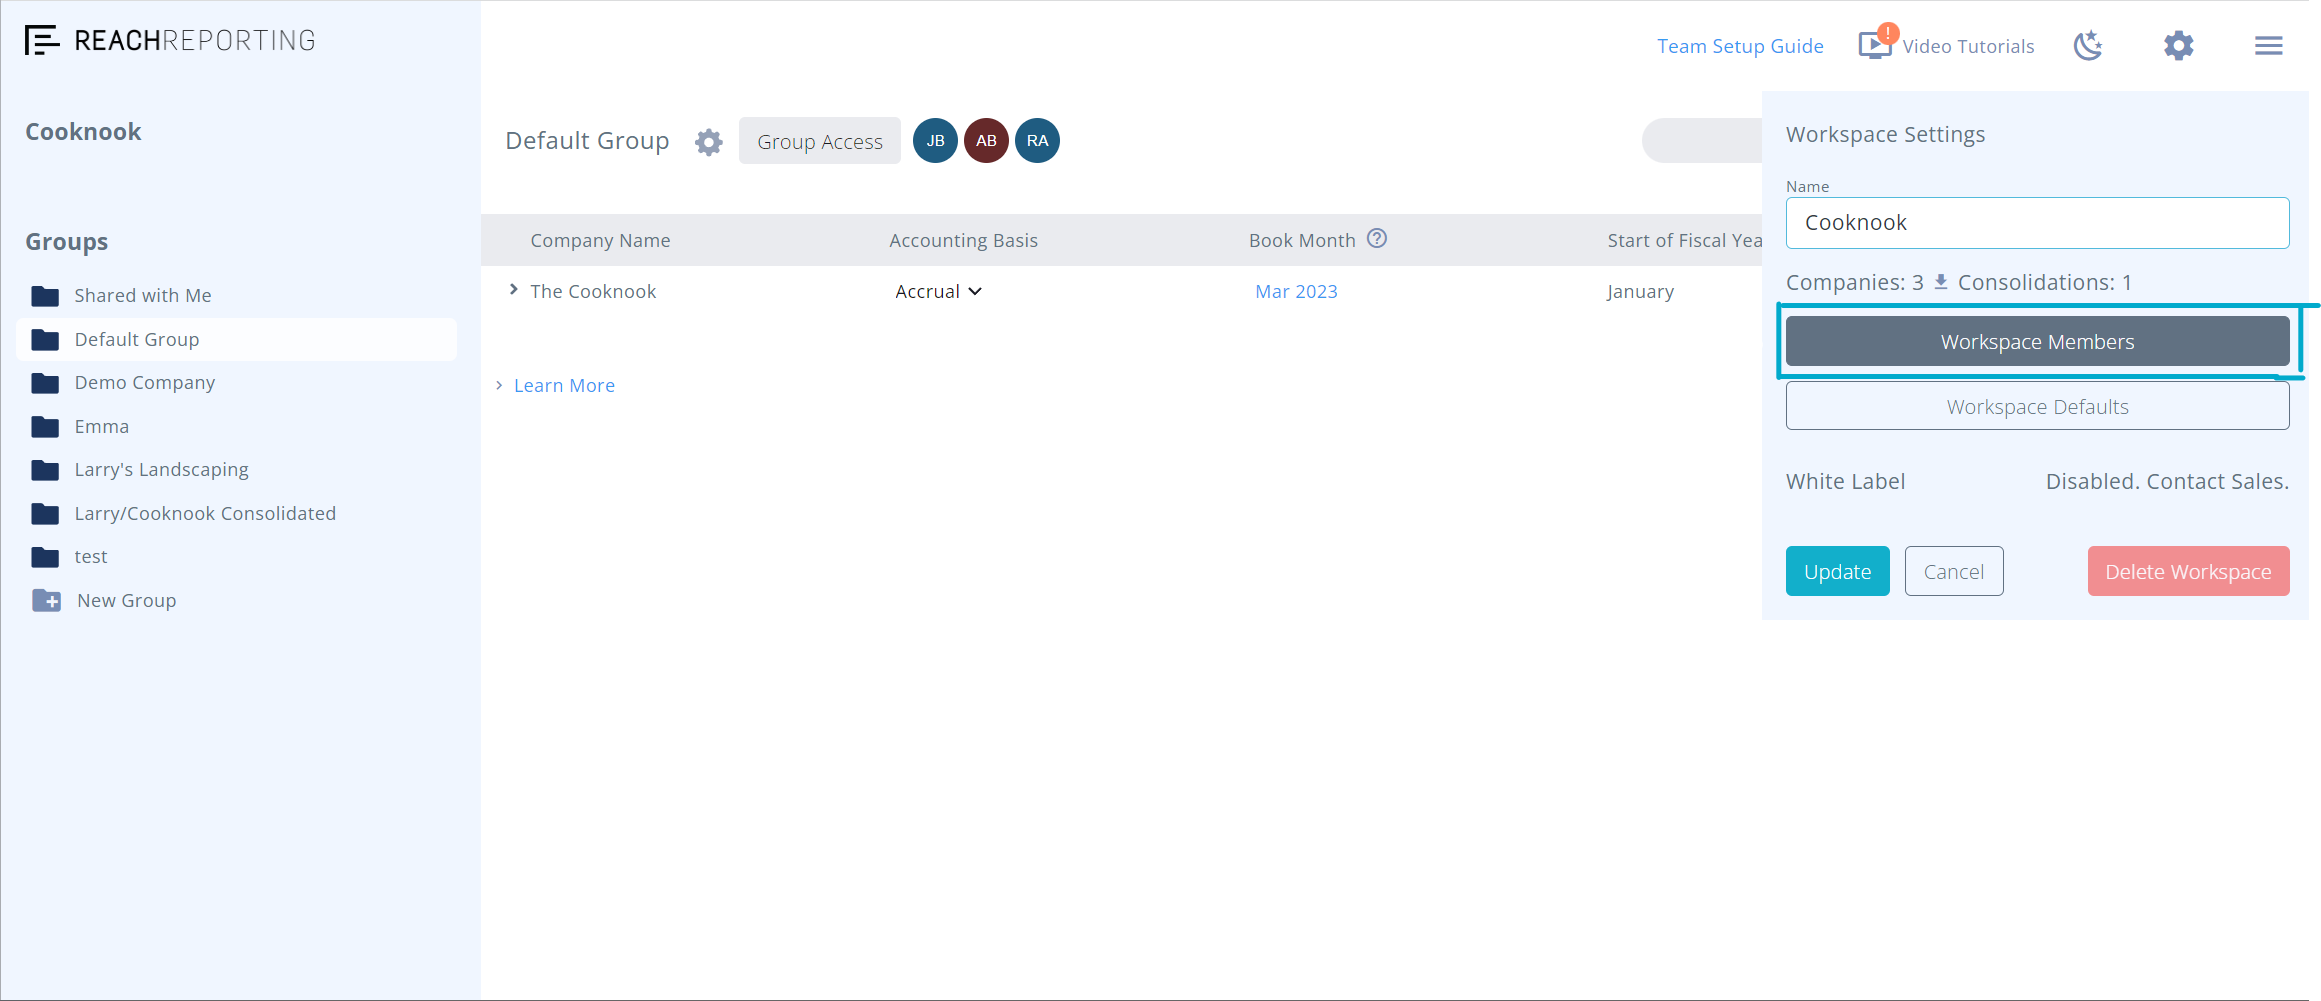Click the Consolidations: 1 text
This screenshot has width=2321, height=1001.
click(2044, 282)
